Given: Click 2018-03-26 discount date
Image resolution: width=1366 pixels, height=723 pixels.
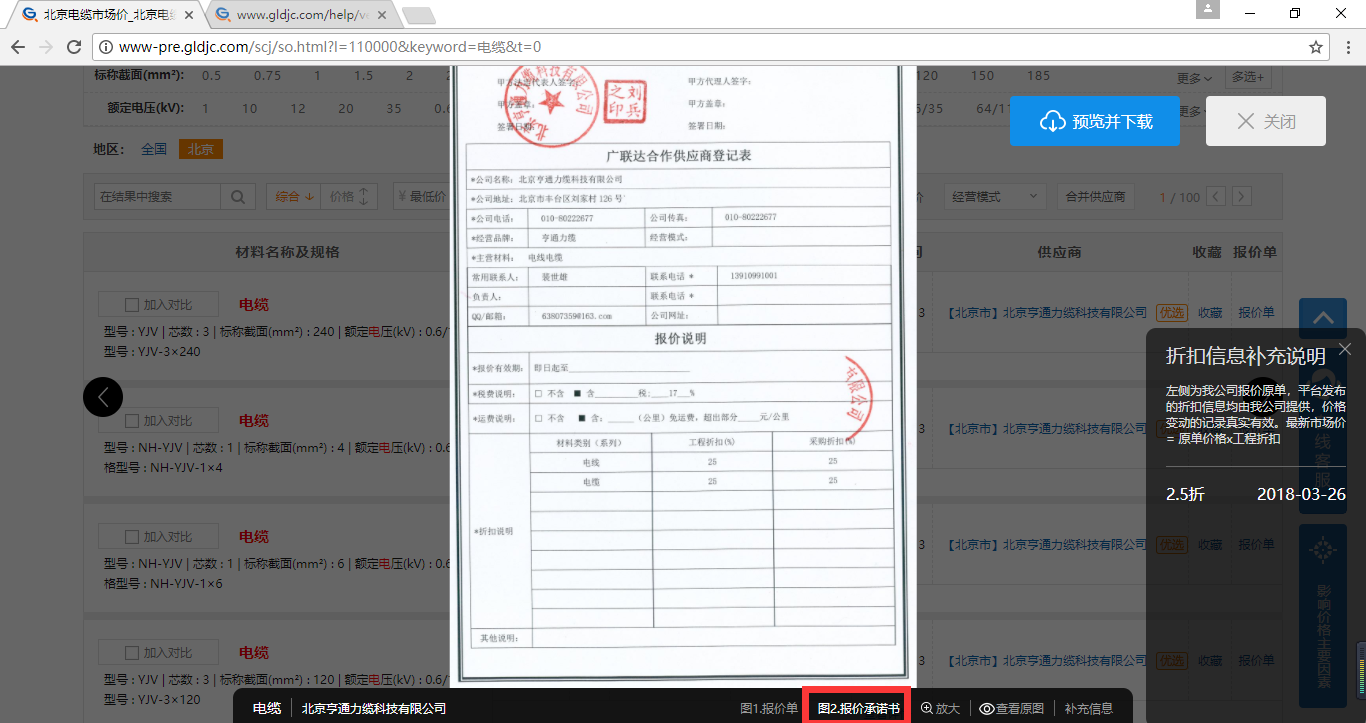Looking at the screenshot, I should tap(1301, 495).
